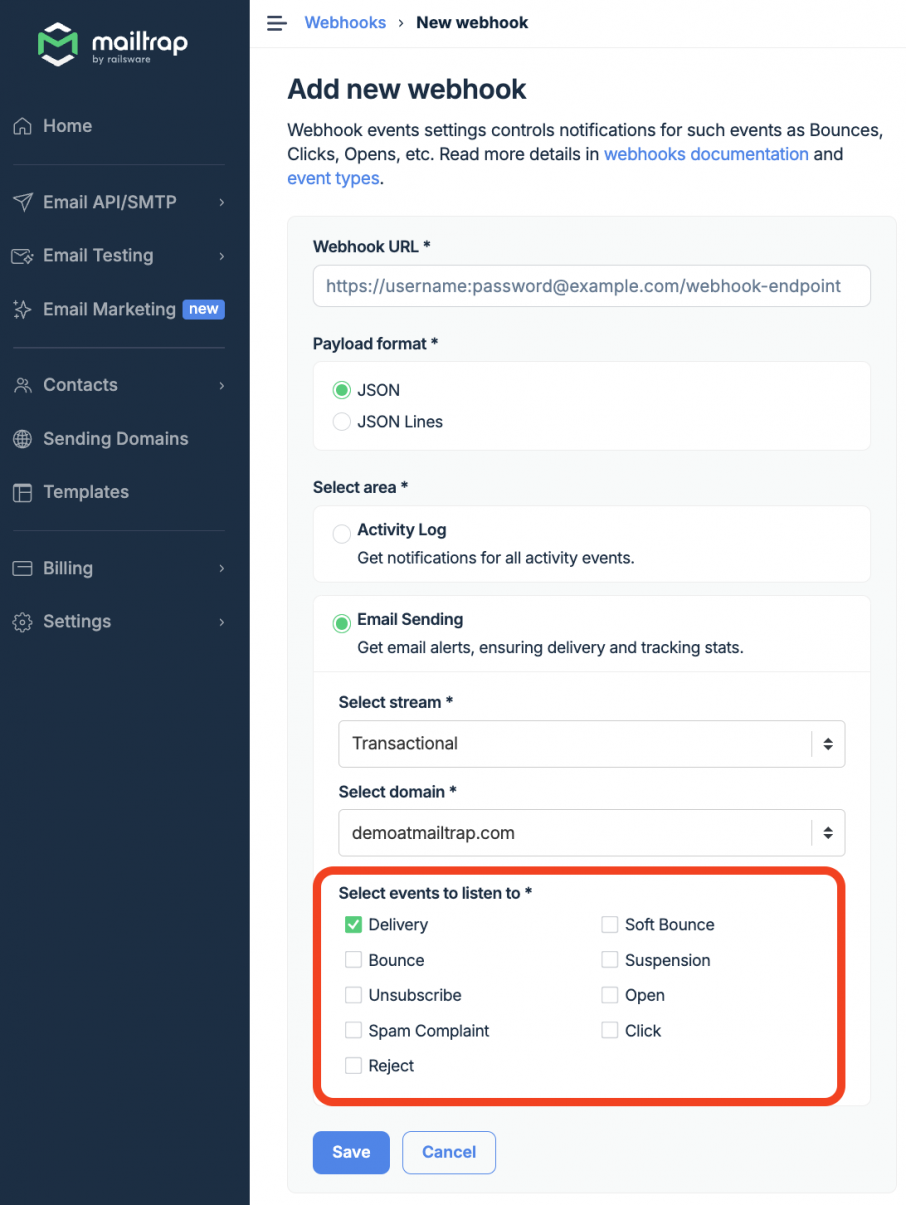Viewport: 906px width, 1205px height.
Task: Click the Email Testing inbox icon
Action: click(21, 256)
